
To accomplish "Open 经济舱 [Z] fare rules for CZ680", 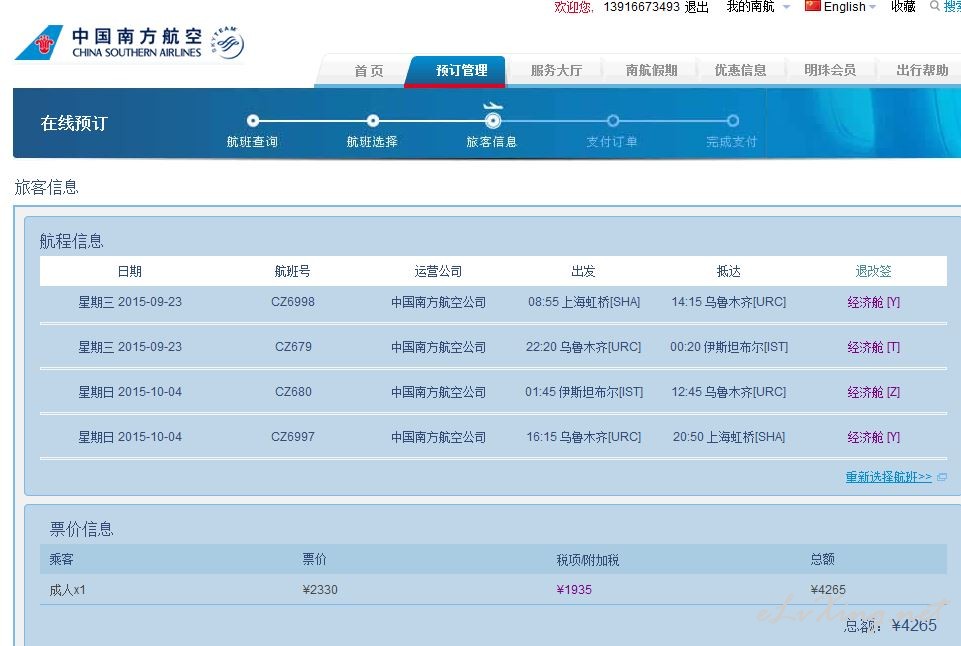I will point(873,392).
